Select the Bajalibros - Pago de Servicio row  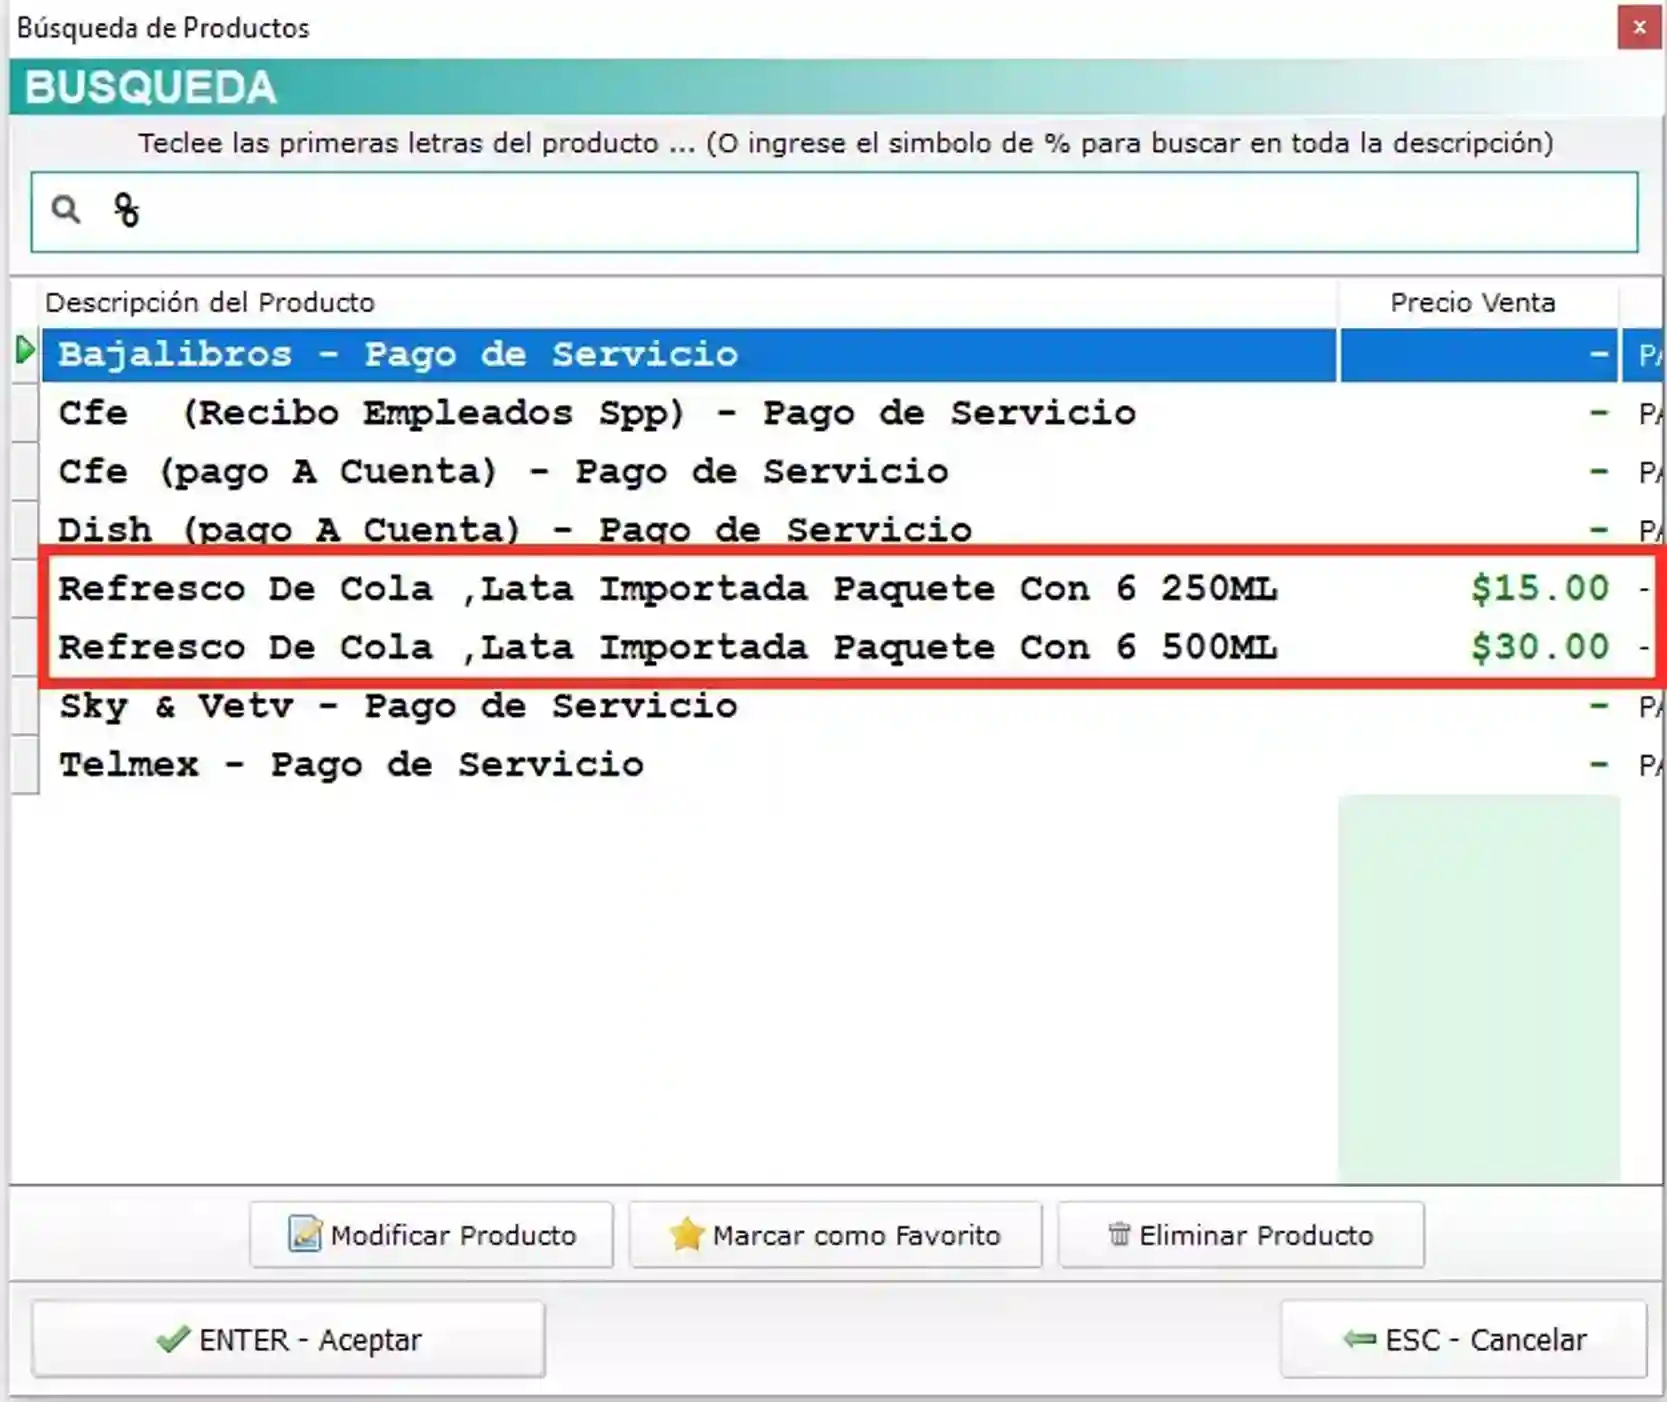(x=689, y=354)
